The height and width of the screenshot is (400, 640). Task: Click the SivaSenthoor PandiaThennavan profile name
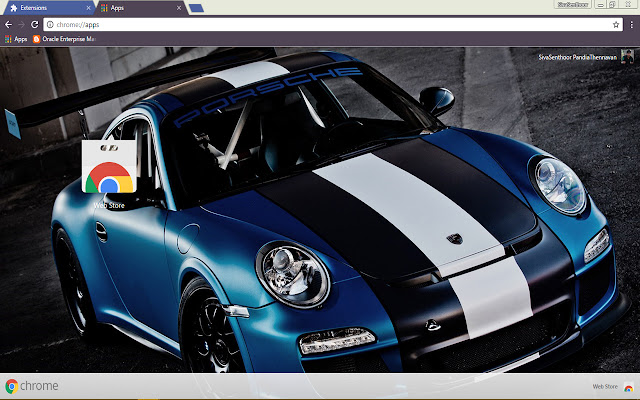click(577, 57)
